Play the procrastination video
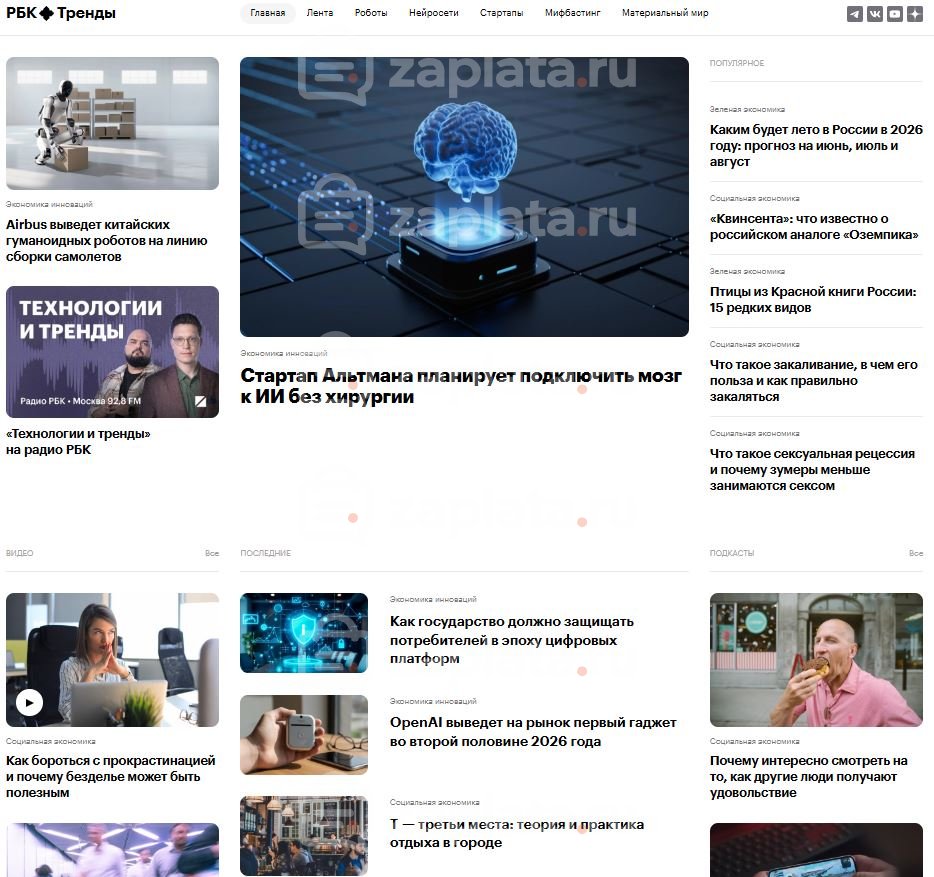Screen dimensions: 934x877 tap(29, 702)
